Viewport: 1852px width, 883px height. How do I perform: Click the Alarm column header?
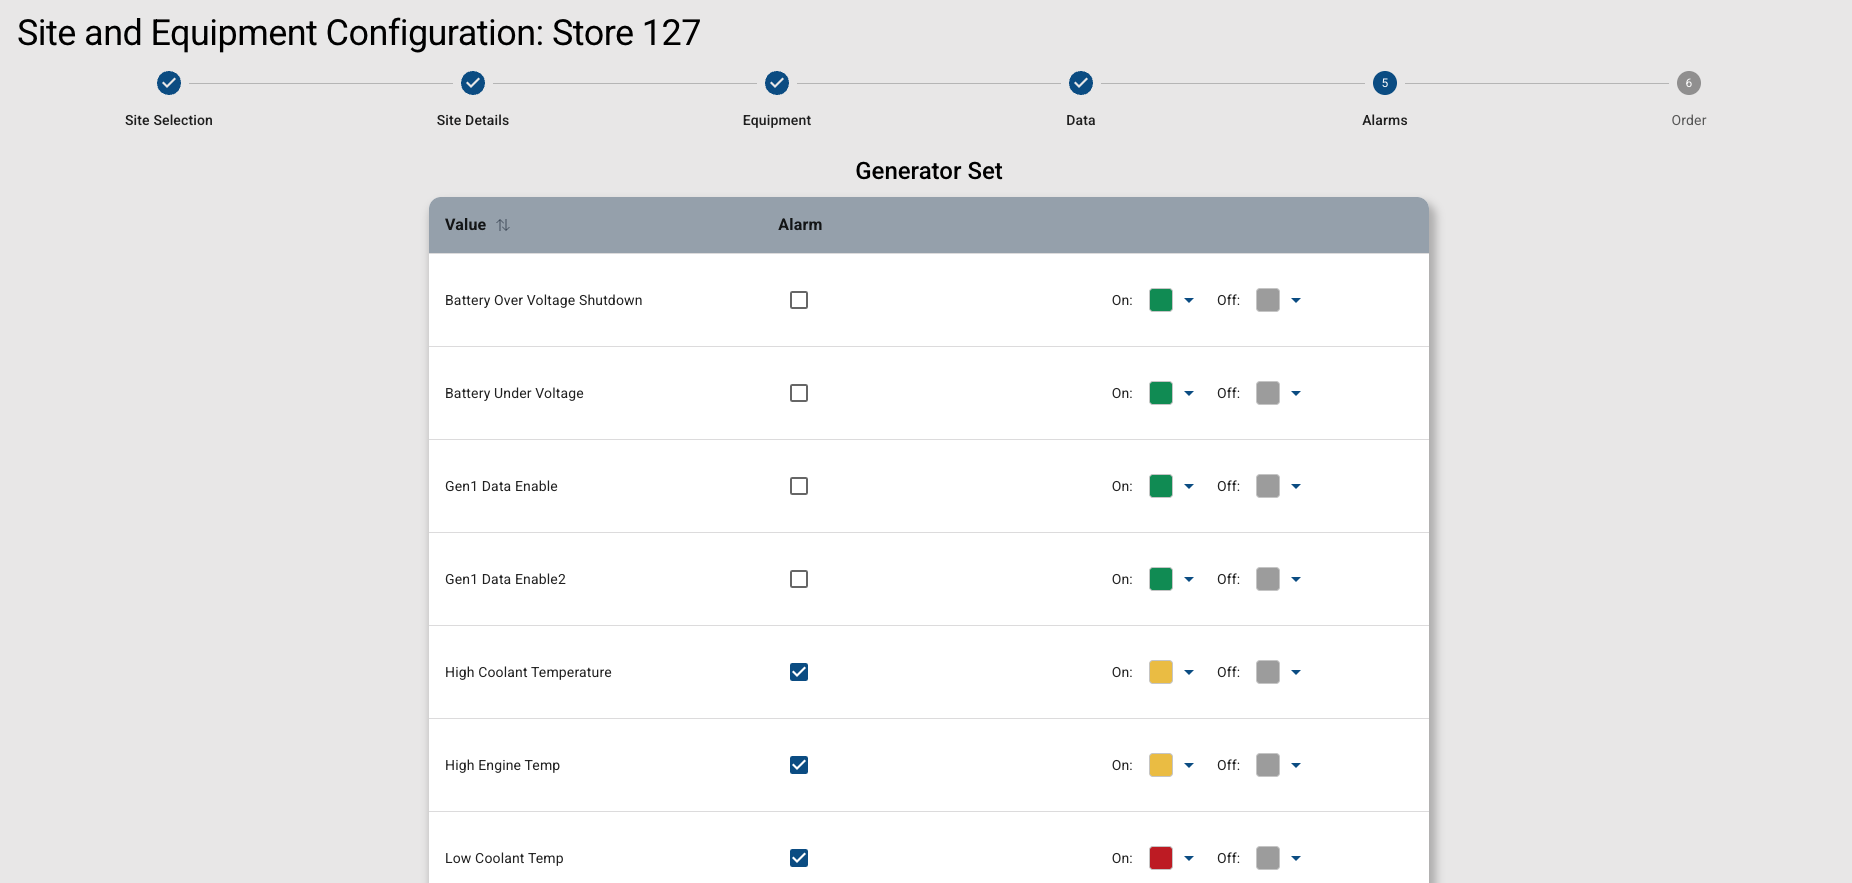click(x=800, y=225)
